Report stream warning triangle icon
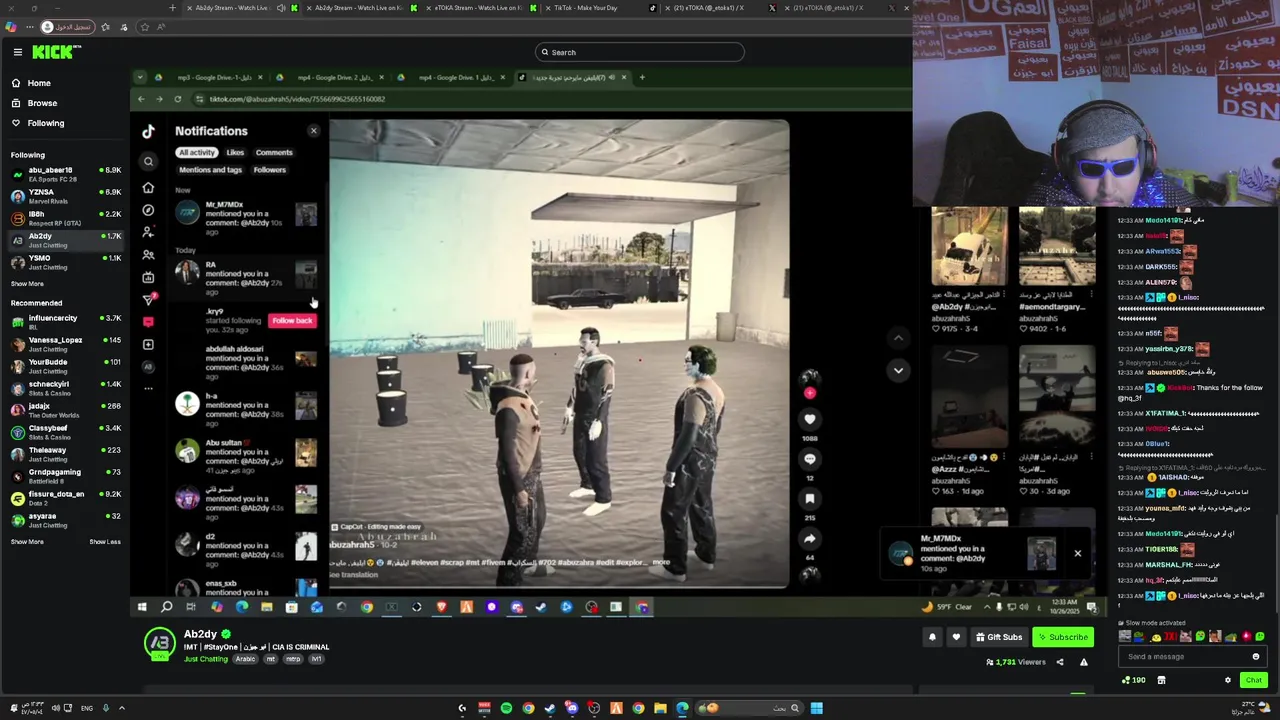Screen dimensions: 1280x720 [1083, 662]
